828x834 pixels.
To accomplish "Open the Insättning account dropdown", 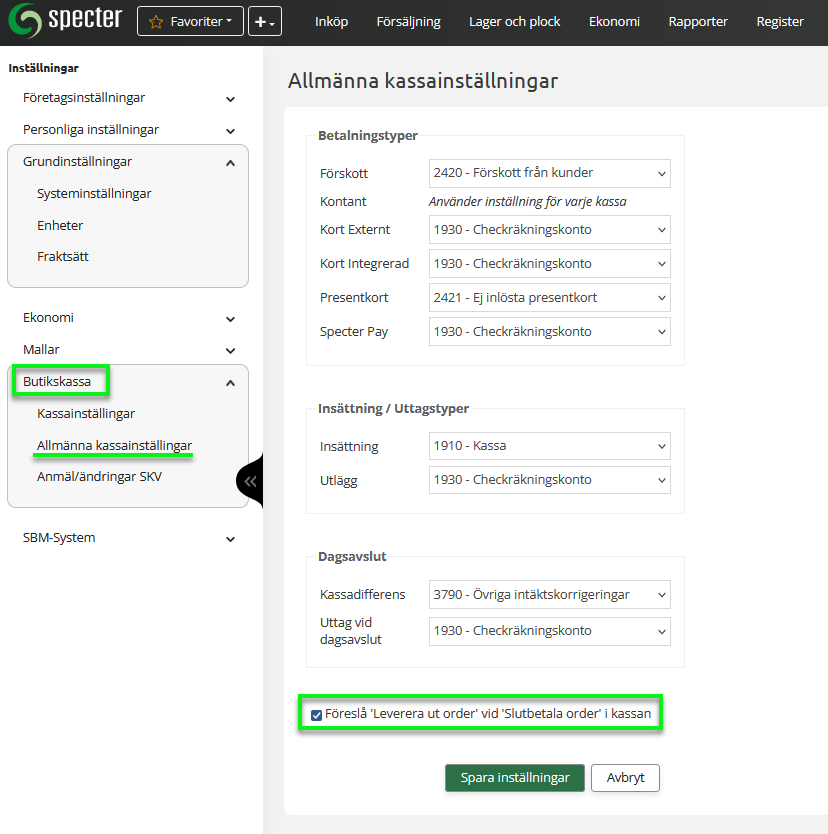I will [549, 446].
